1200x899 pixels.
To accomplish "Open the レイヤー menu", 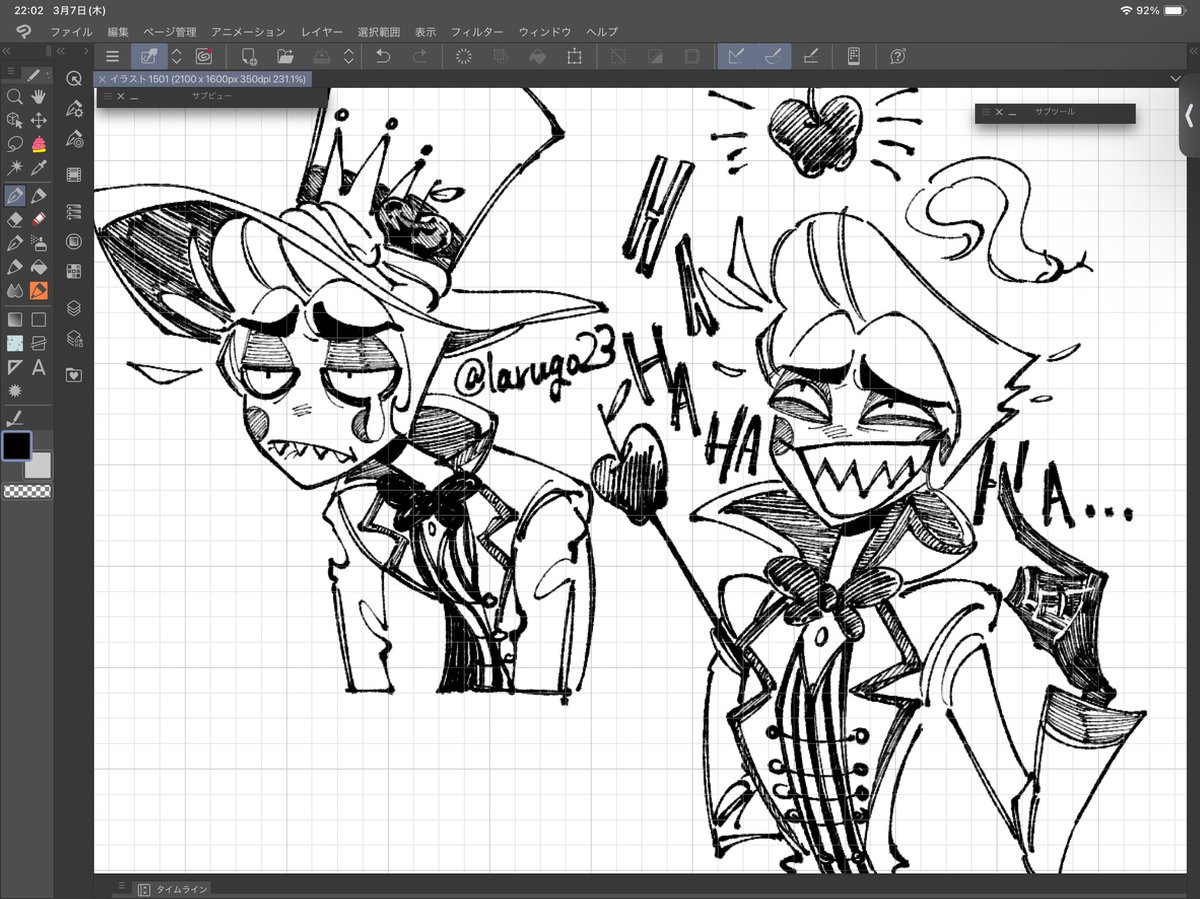I will [322, 32].
